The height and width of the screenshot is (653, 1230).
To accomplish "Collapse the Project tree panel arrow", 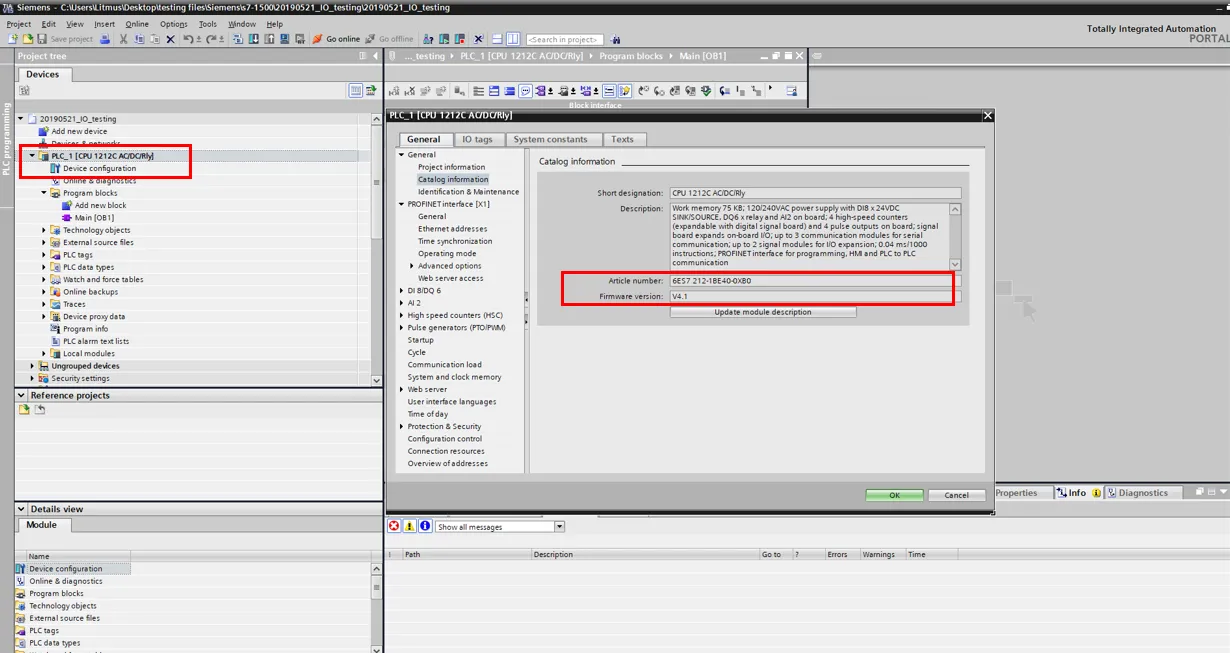I will [x=375, y=56].
